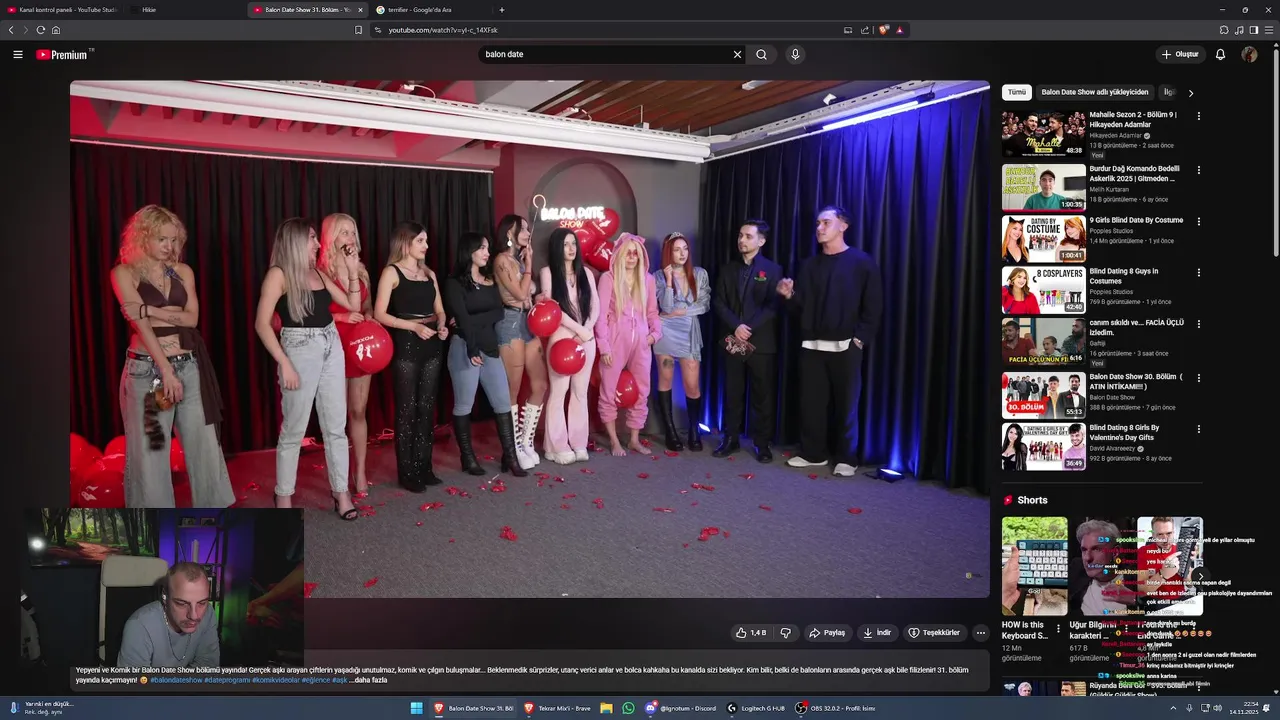Open Logitech G HUB from taskbar
The image size is (1280, 720).
pyautogui.click(x=757, y=708)
